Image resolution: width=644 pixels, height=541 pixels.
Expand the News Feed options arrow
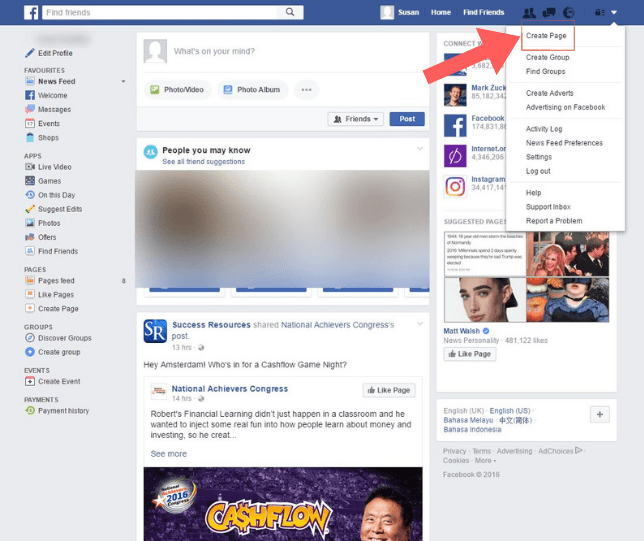(x=124, y=81)
